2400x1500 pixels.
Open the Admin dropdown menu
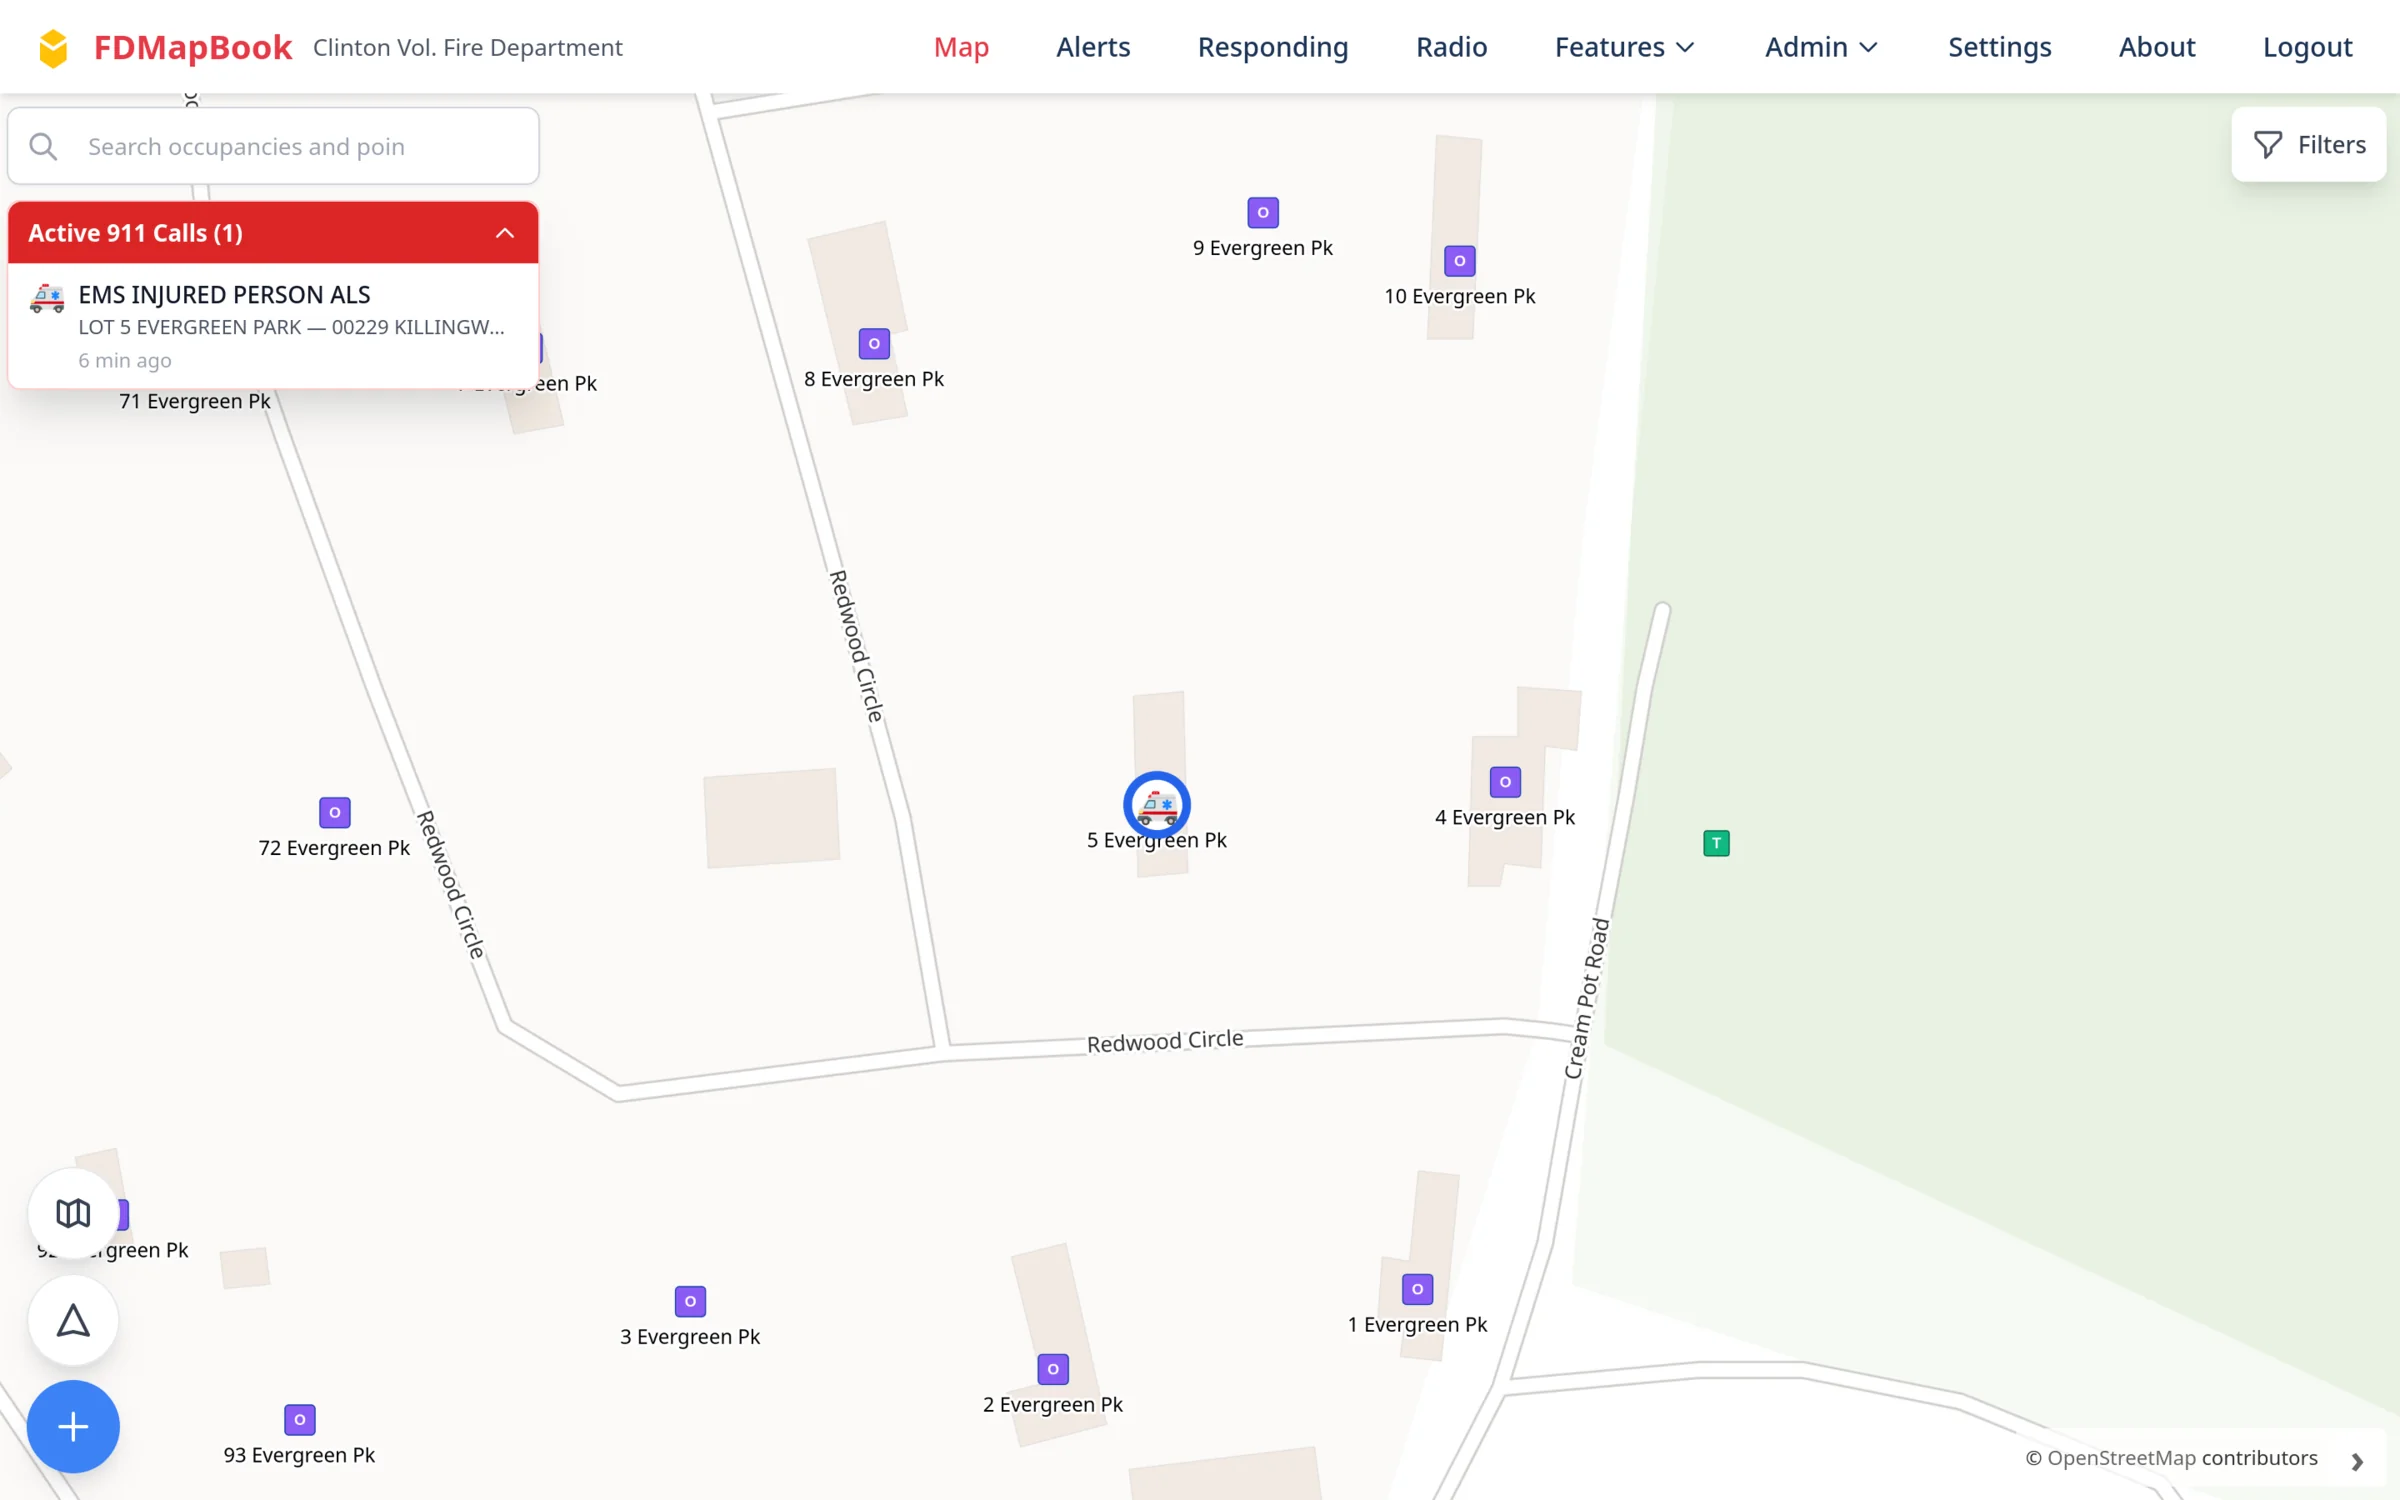coord(1822,47)
